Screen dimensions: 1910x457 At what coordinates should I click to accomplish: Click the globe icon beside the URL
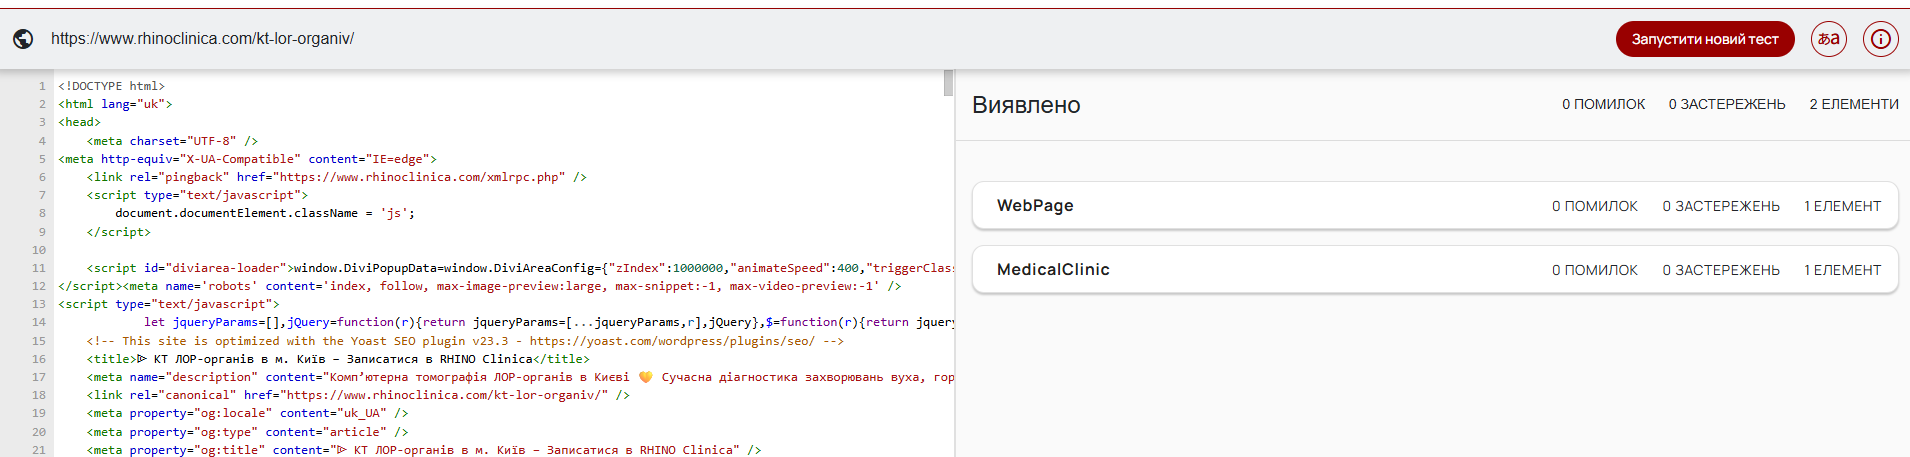click(23, 39)
